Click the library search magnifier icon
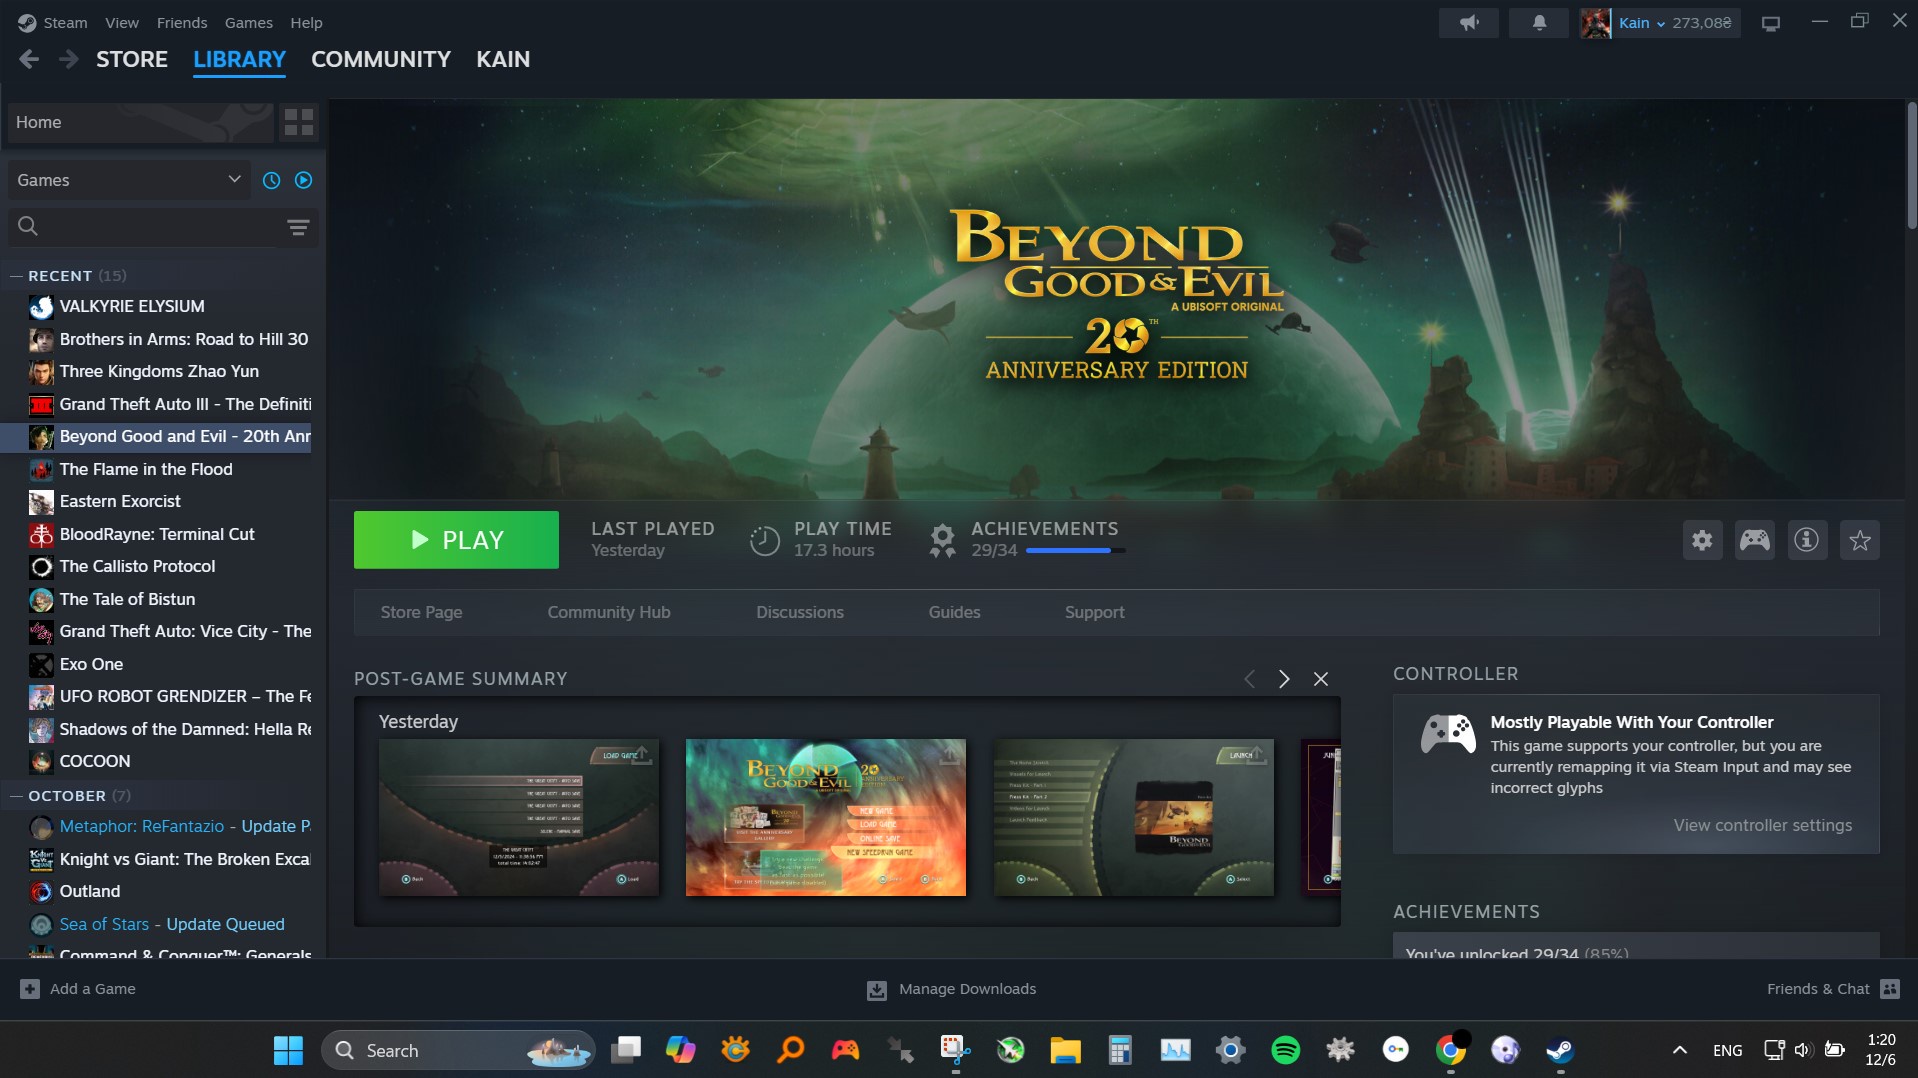The image size is (1918, 1078). click(x=28, y=226)
